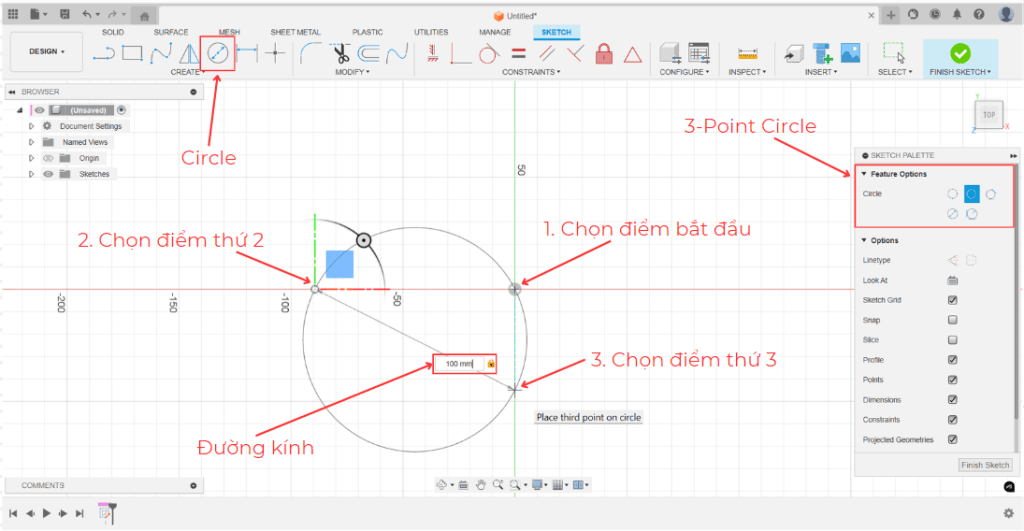1024x531 pixels.
Task: Open the DESIGN workspace dropdown
Action: pos(47,52)
